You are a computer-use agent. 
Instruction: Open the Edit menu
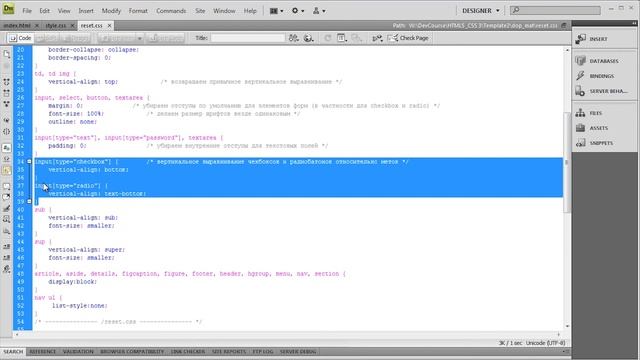click(44, 11)
